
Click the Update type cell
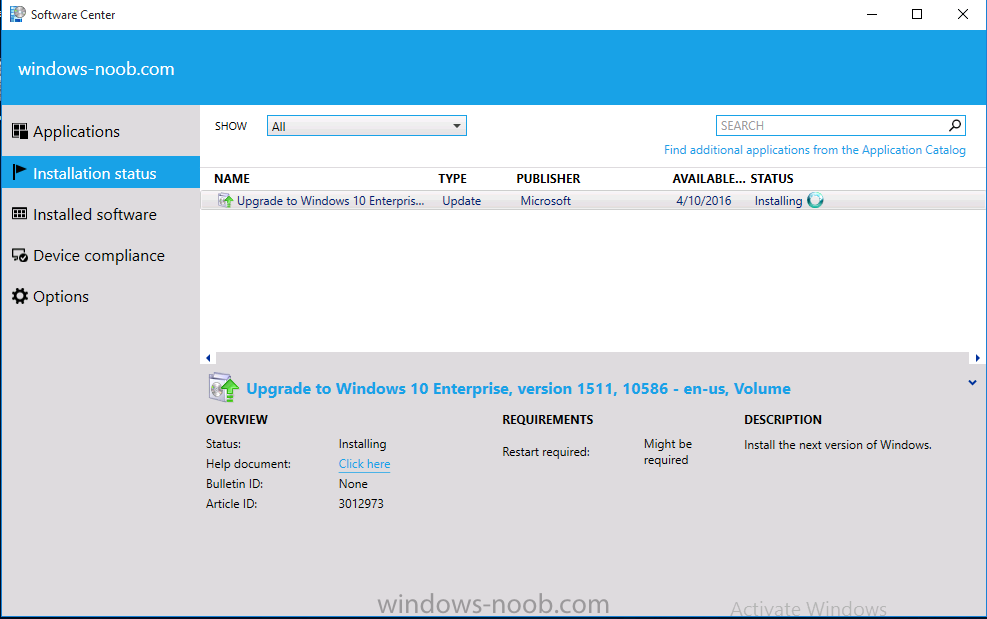tap(461, 201)
